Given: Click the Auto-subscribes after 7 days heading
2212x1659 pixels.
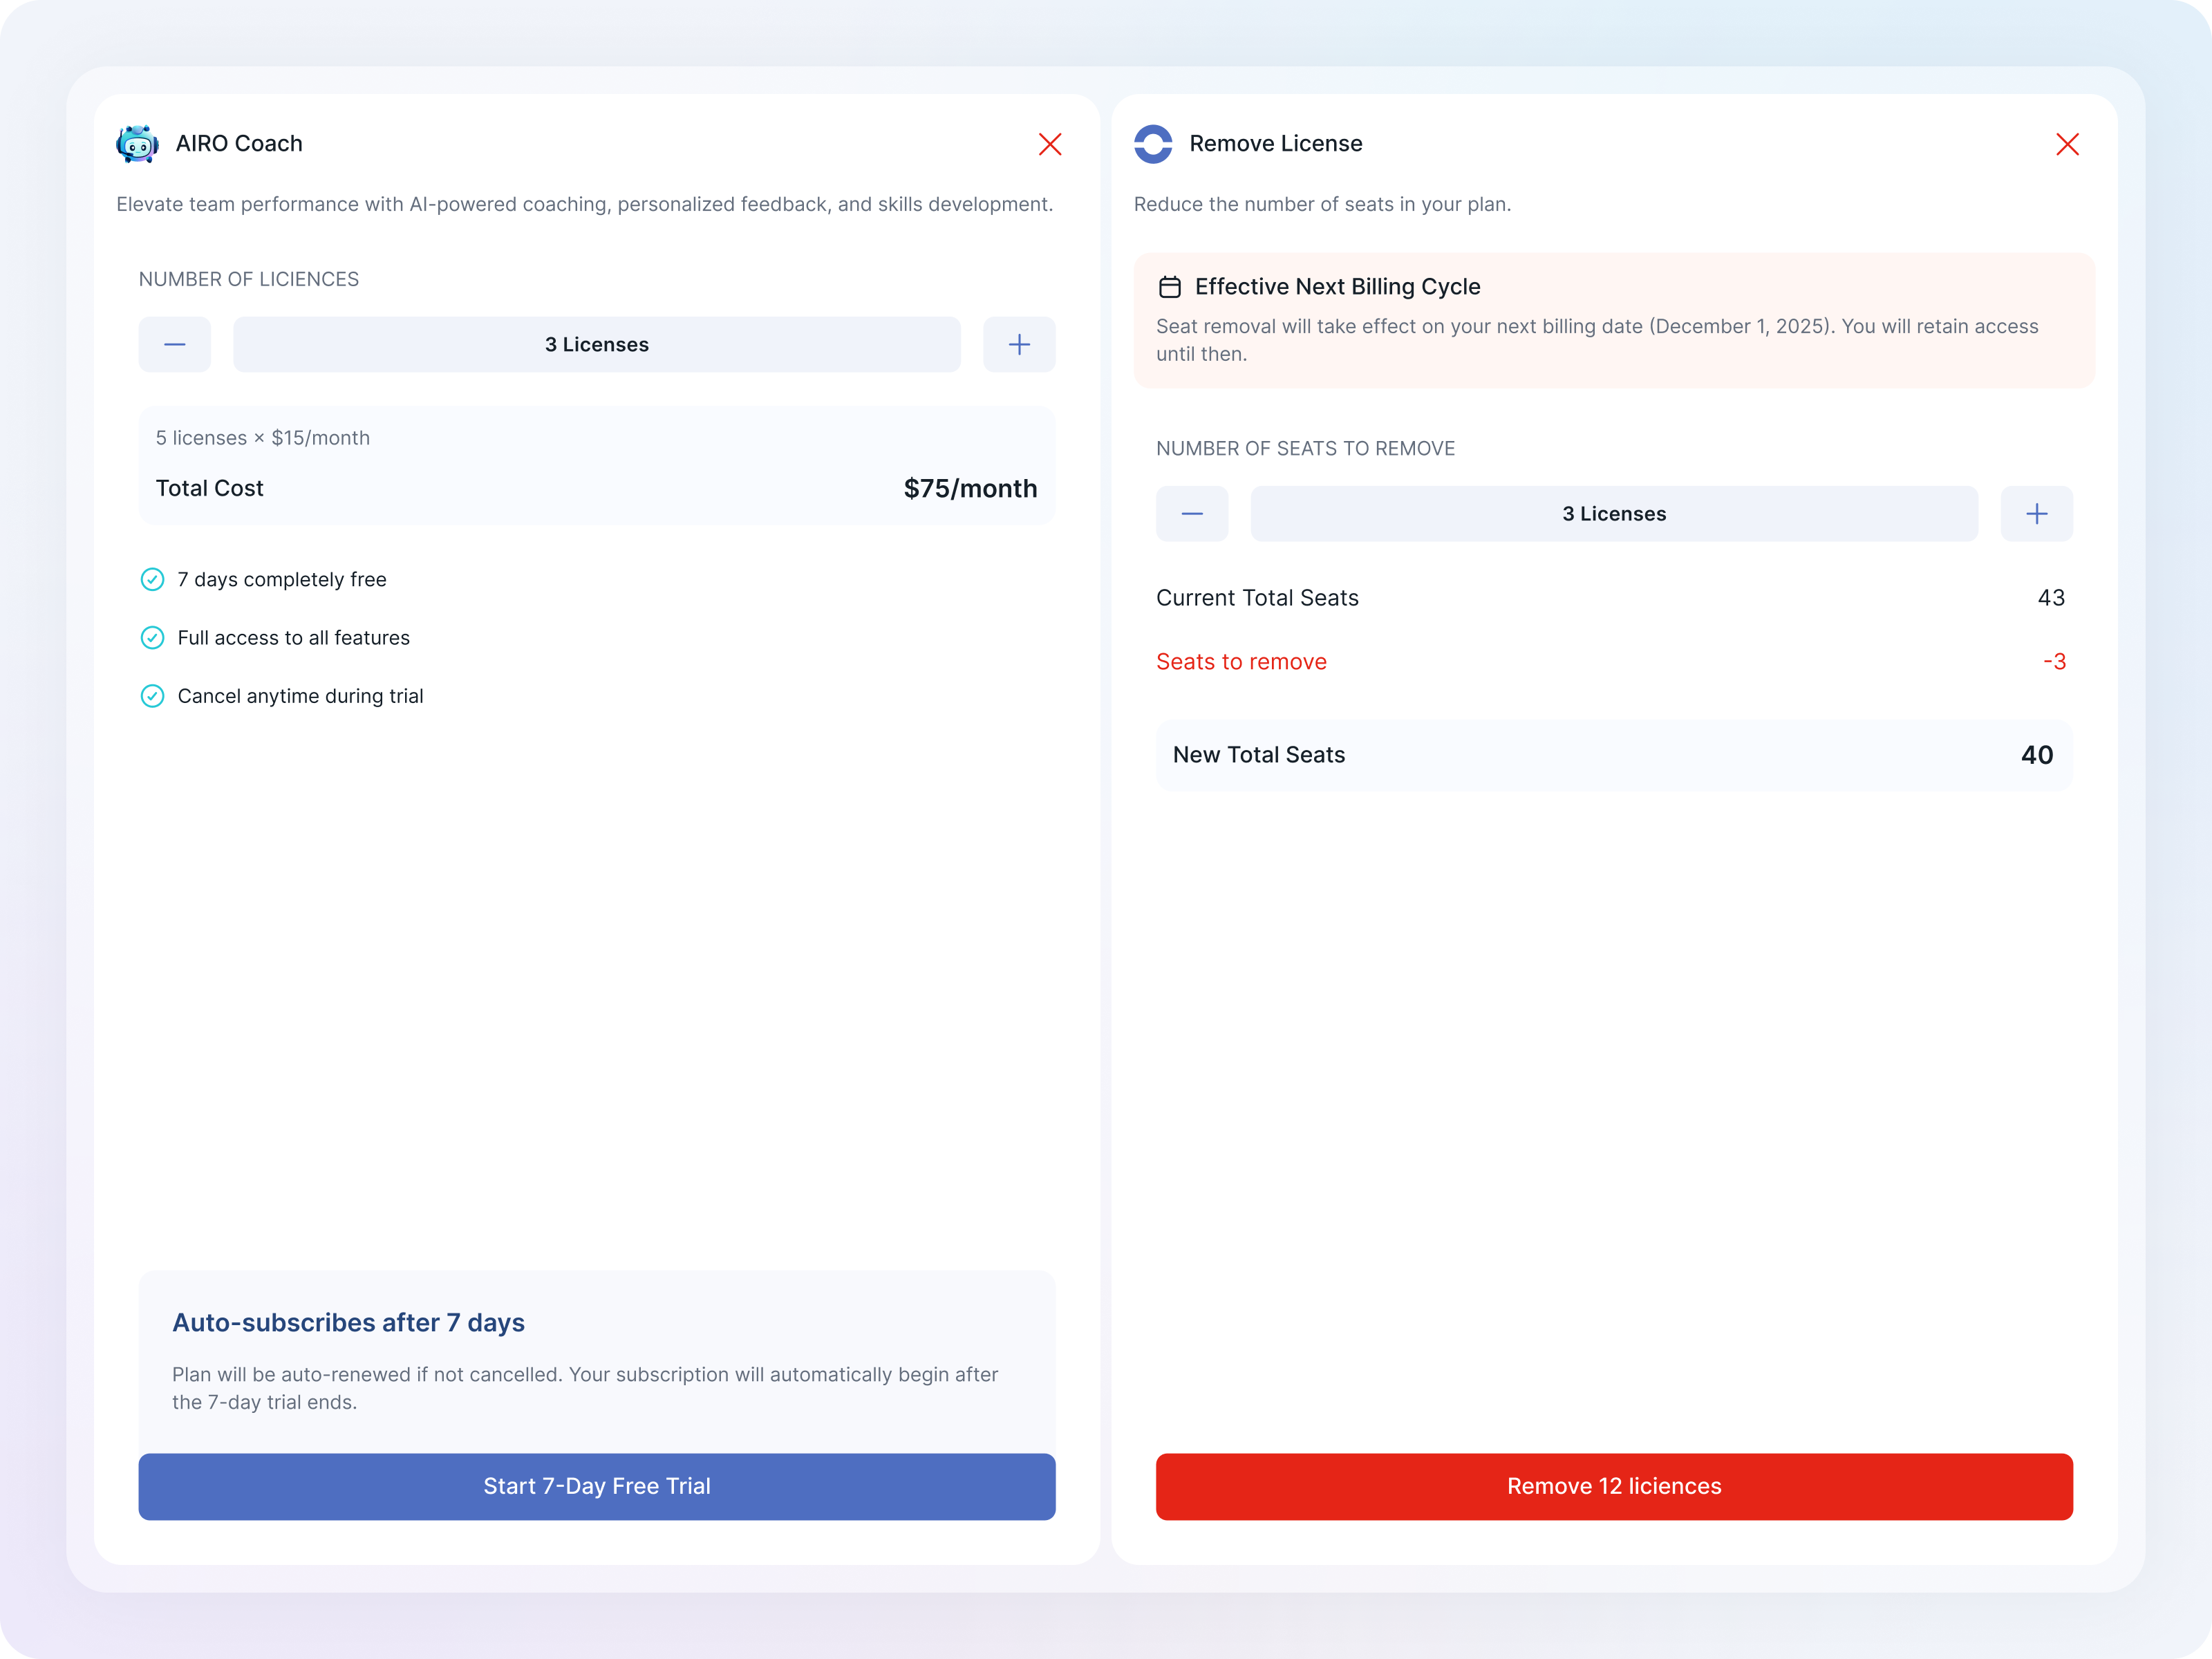Looking at the screenshot, I should [348, 1322].
